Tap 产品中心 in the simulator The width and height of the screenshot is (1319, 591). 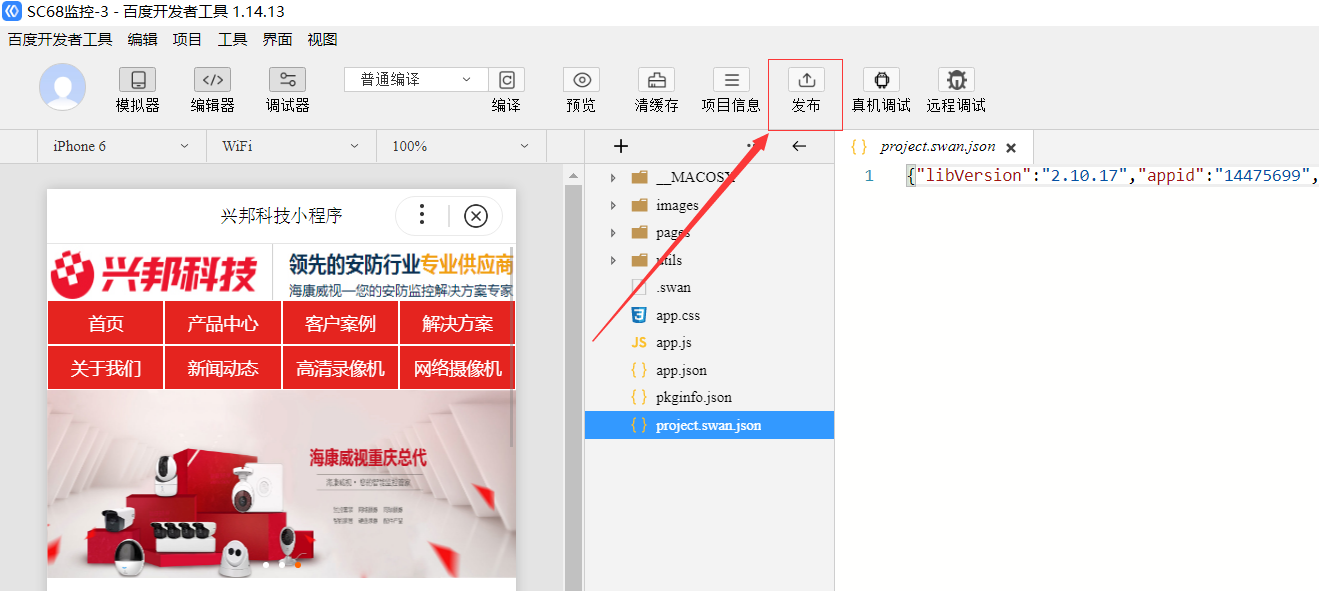pyautogui.click(x=222, y=323)
